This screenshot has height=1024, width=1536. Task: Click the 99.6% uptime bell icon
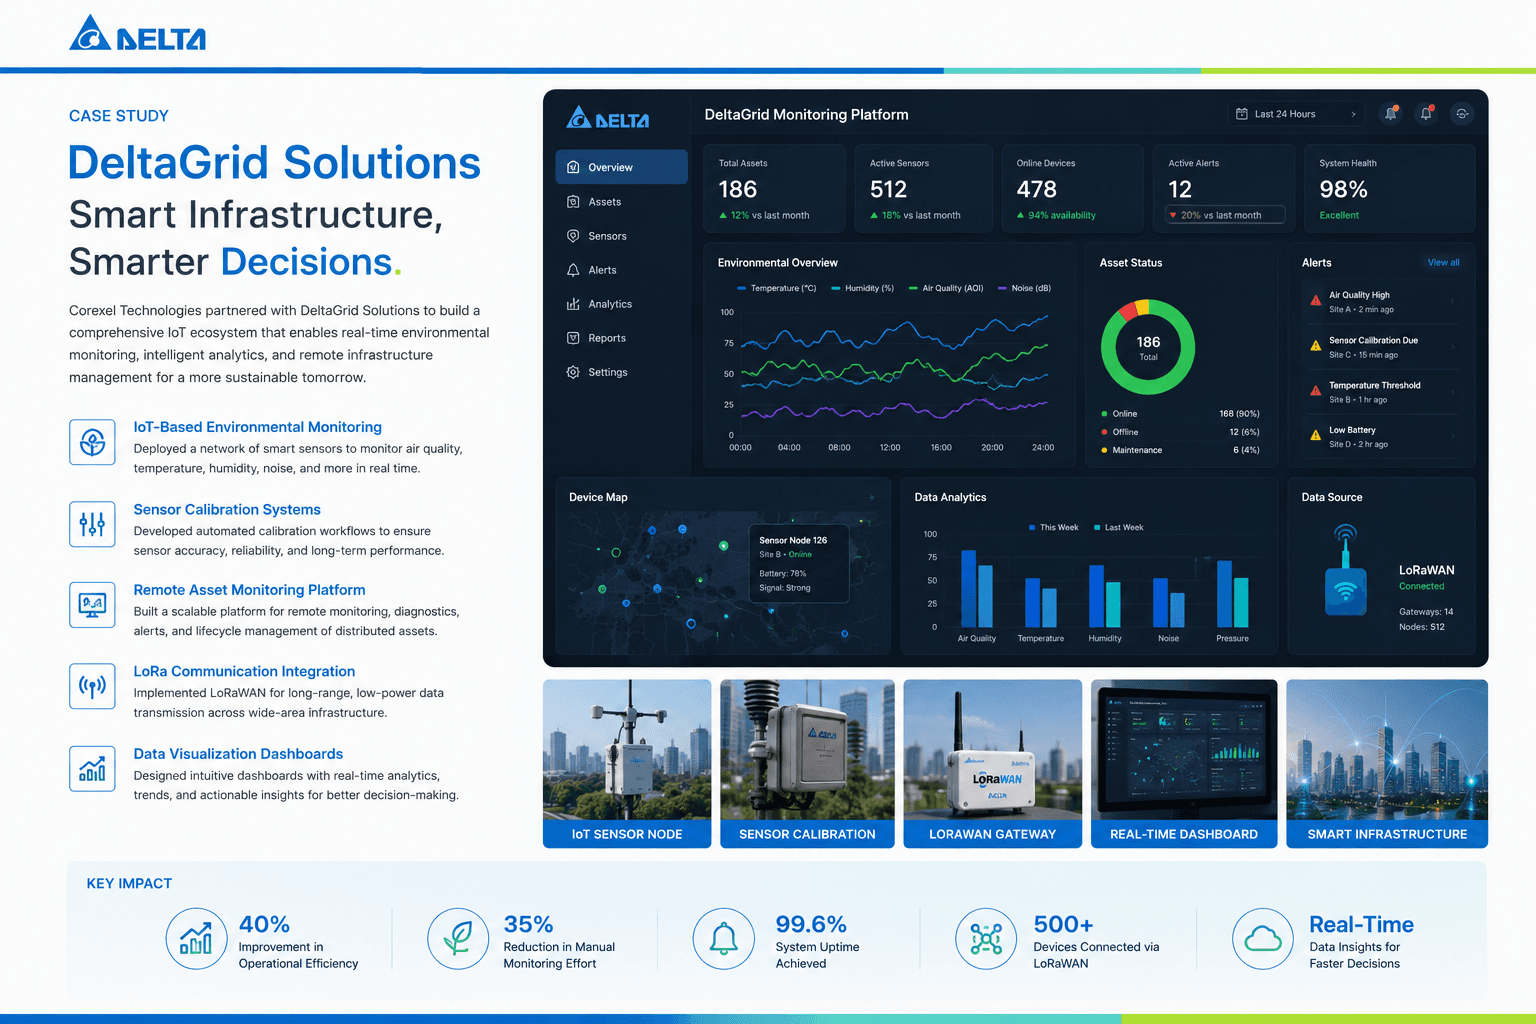(x=724, y=939)
